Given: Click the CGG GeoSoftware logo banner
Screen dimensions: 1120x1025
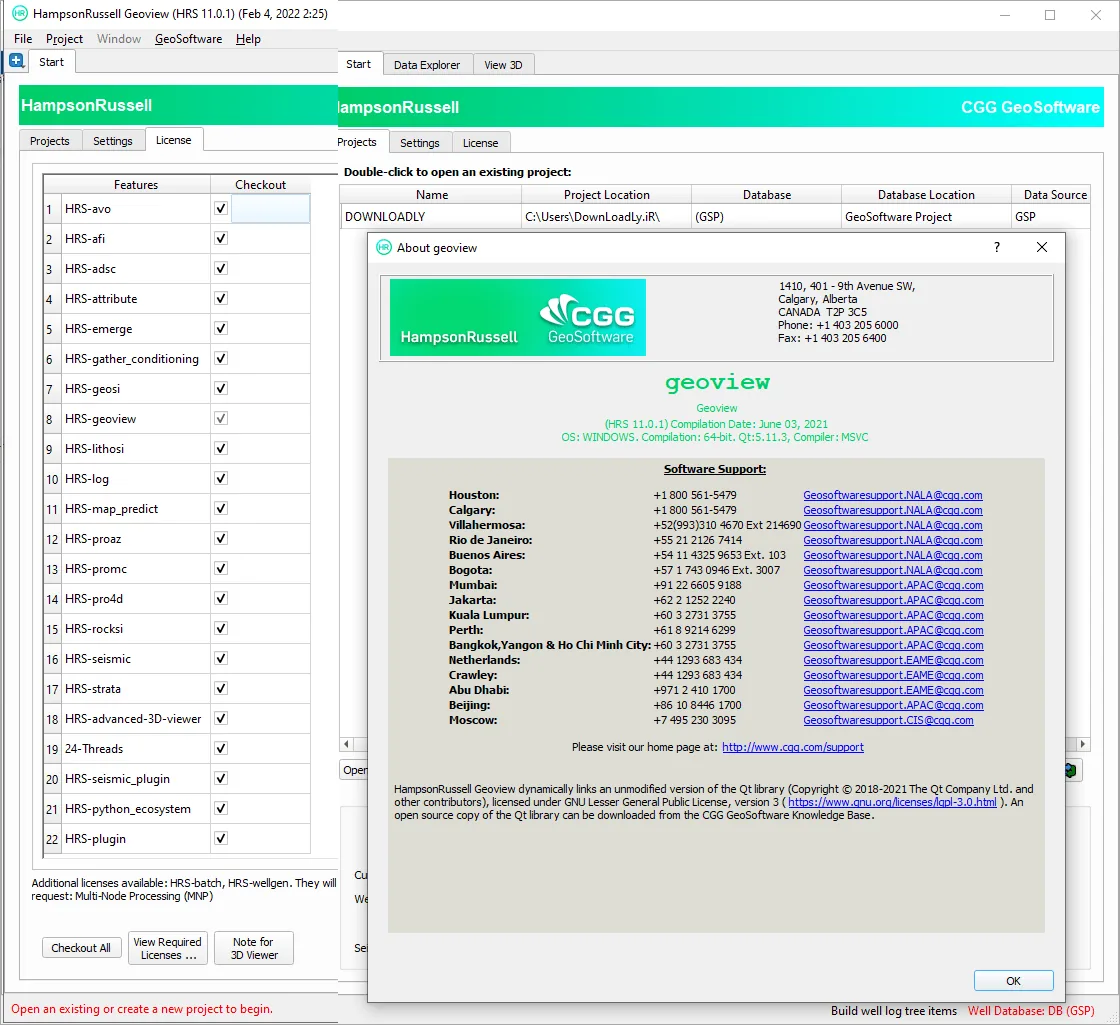Looking at the screenshot, I should pos(518,317).
